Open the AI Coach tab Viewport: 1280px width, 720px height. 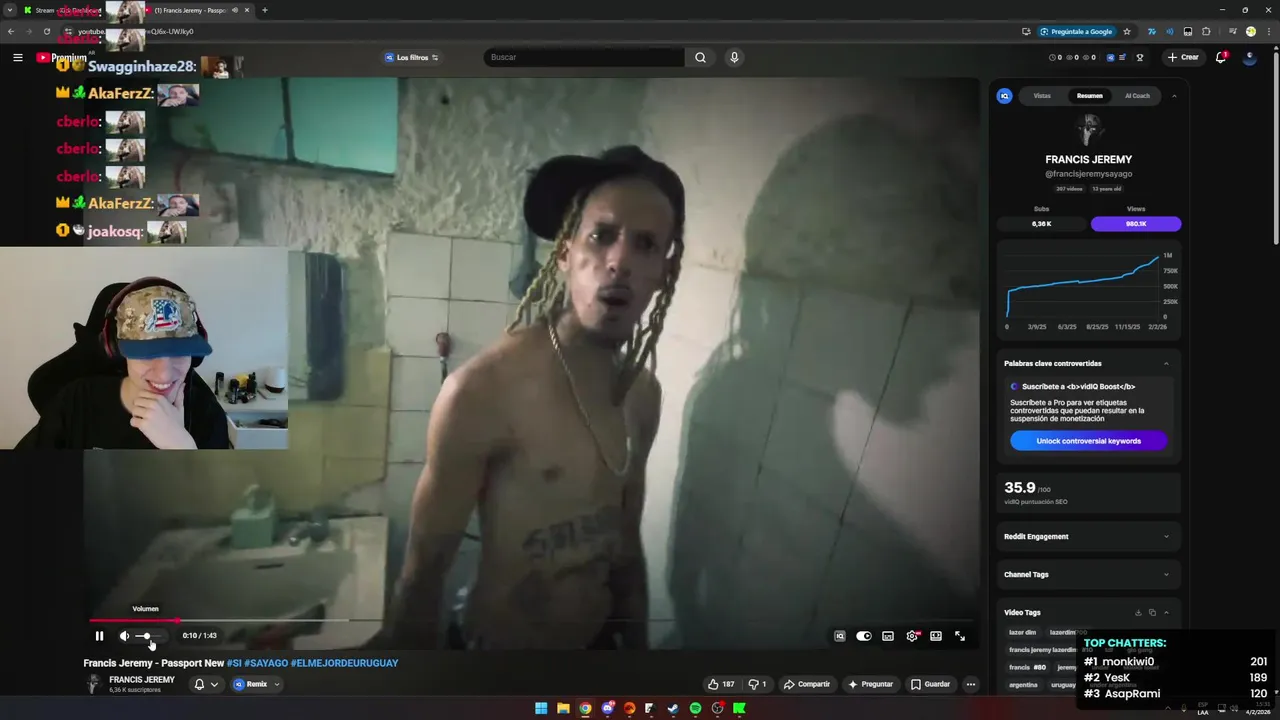(x=1138, y=96)
